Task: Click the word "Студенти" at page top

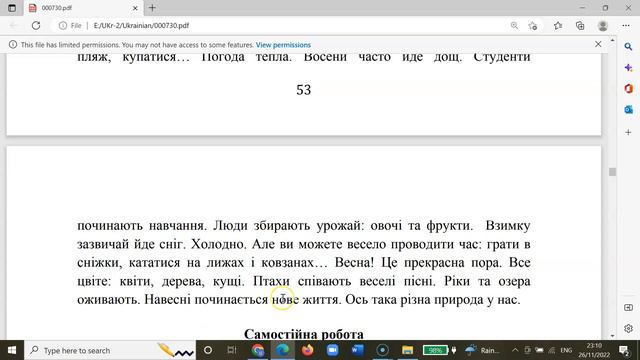Action: 502,57
